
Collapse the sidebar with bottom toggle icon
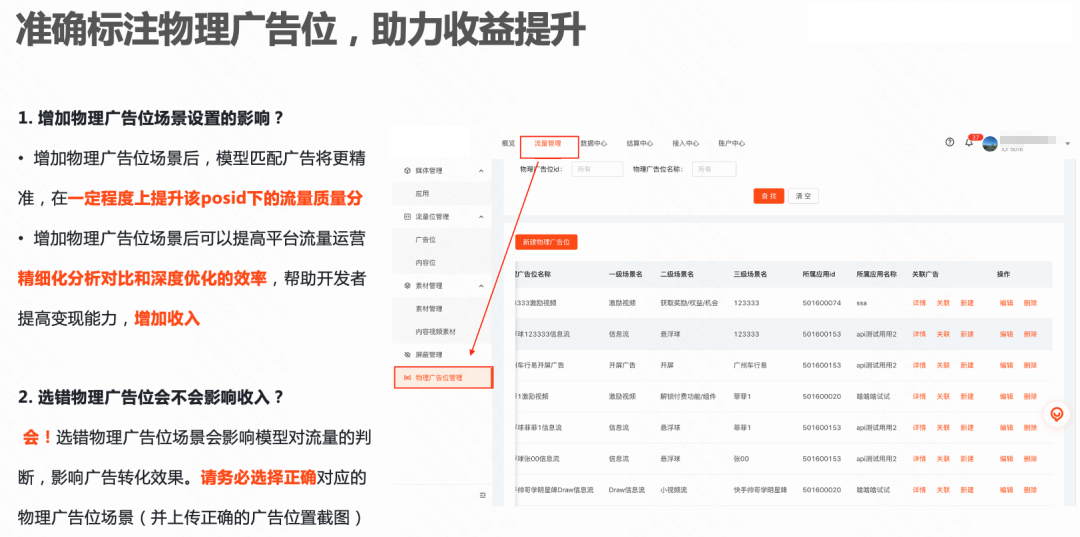(x=481, y=496)
